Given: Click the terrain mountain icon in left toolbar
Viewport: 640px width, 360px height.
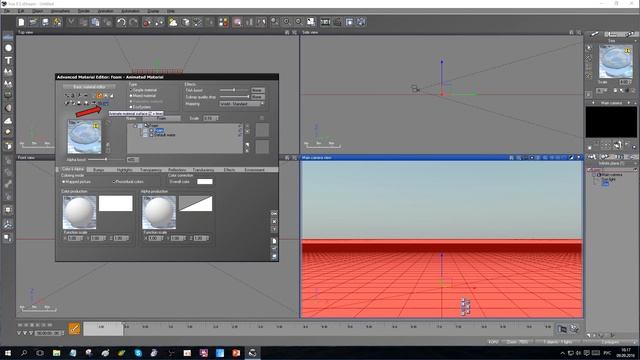Looking at the screenshot, I should (8, 72).
